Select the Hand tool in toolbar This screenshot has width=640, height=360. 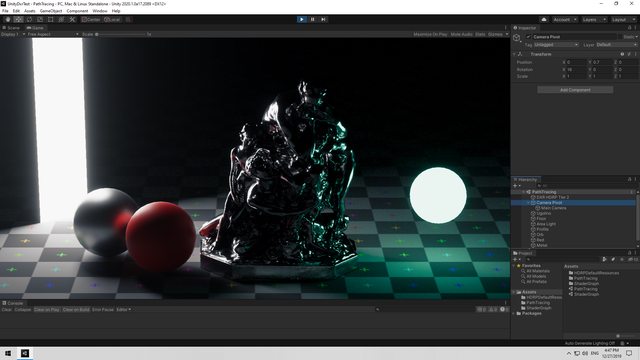point(8,20)
